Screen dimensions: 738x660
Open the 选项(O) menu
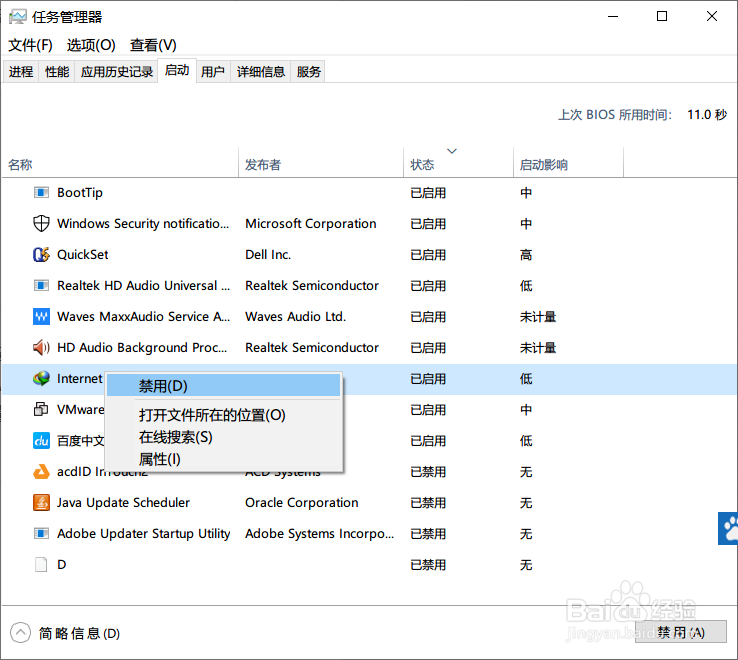[x=91, y=45]
